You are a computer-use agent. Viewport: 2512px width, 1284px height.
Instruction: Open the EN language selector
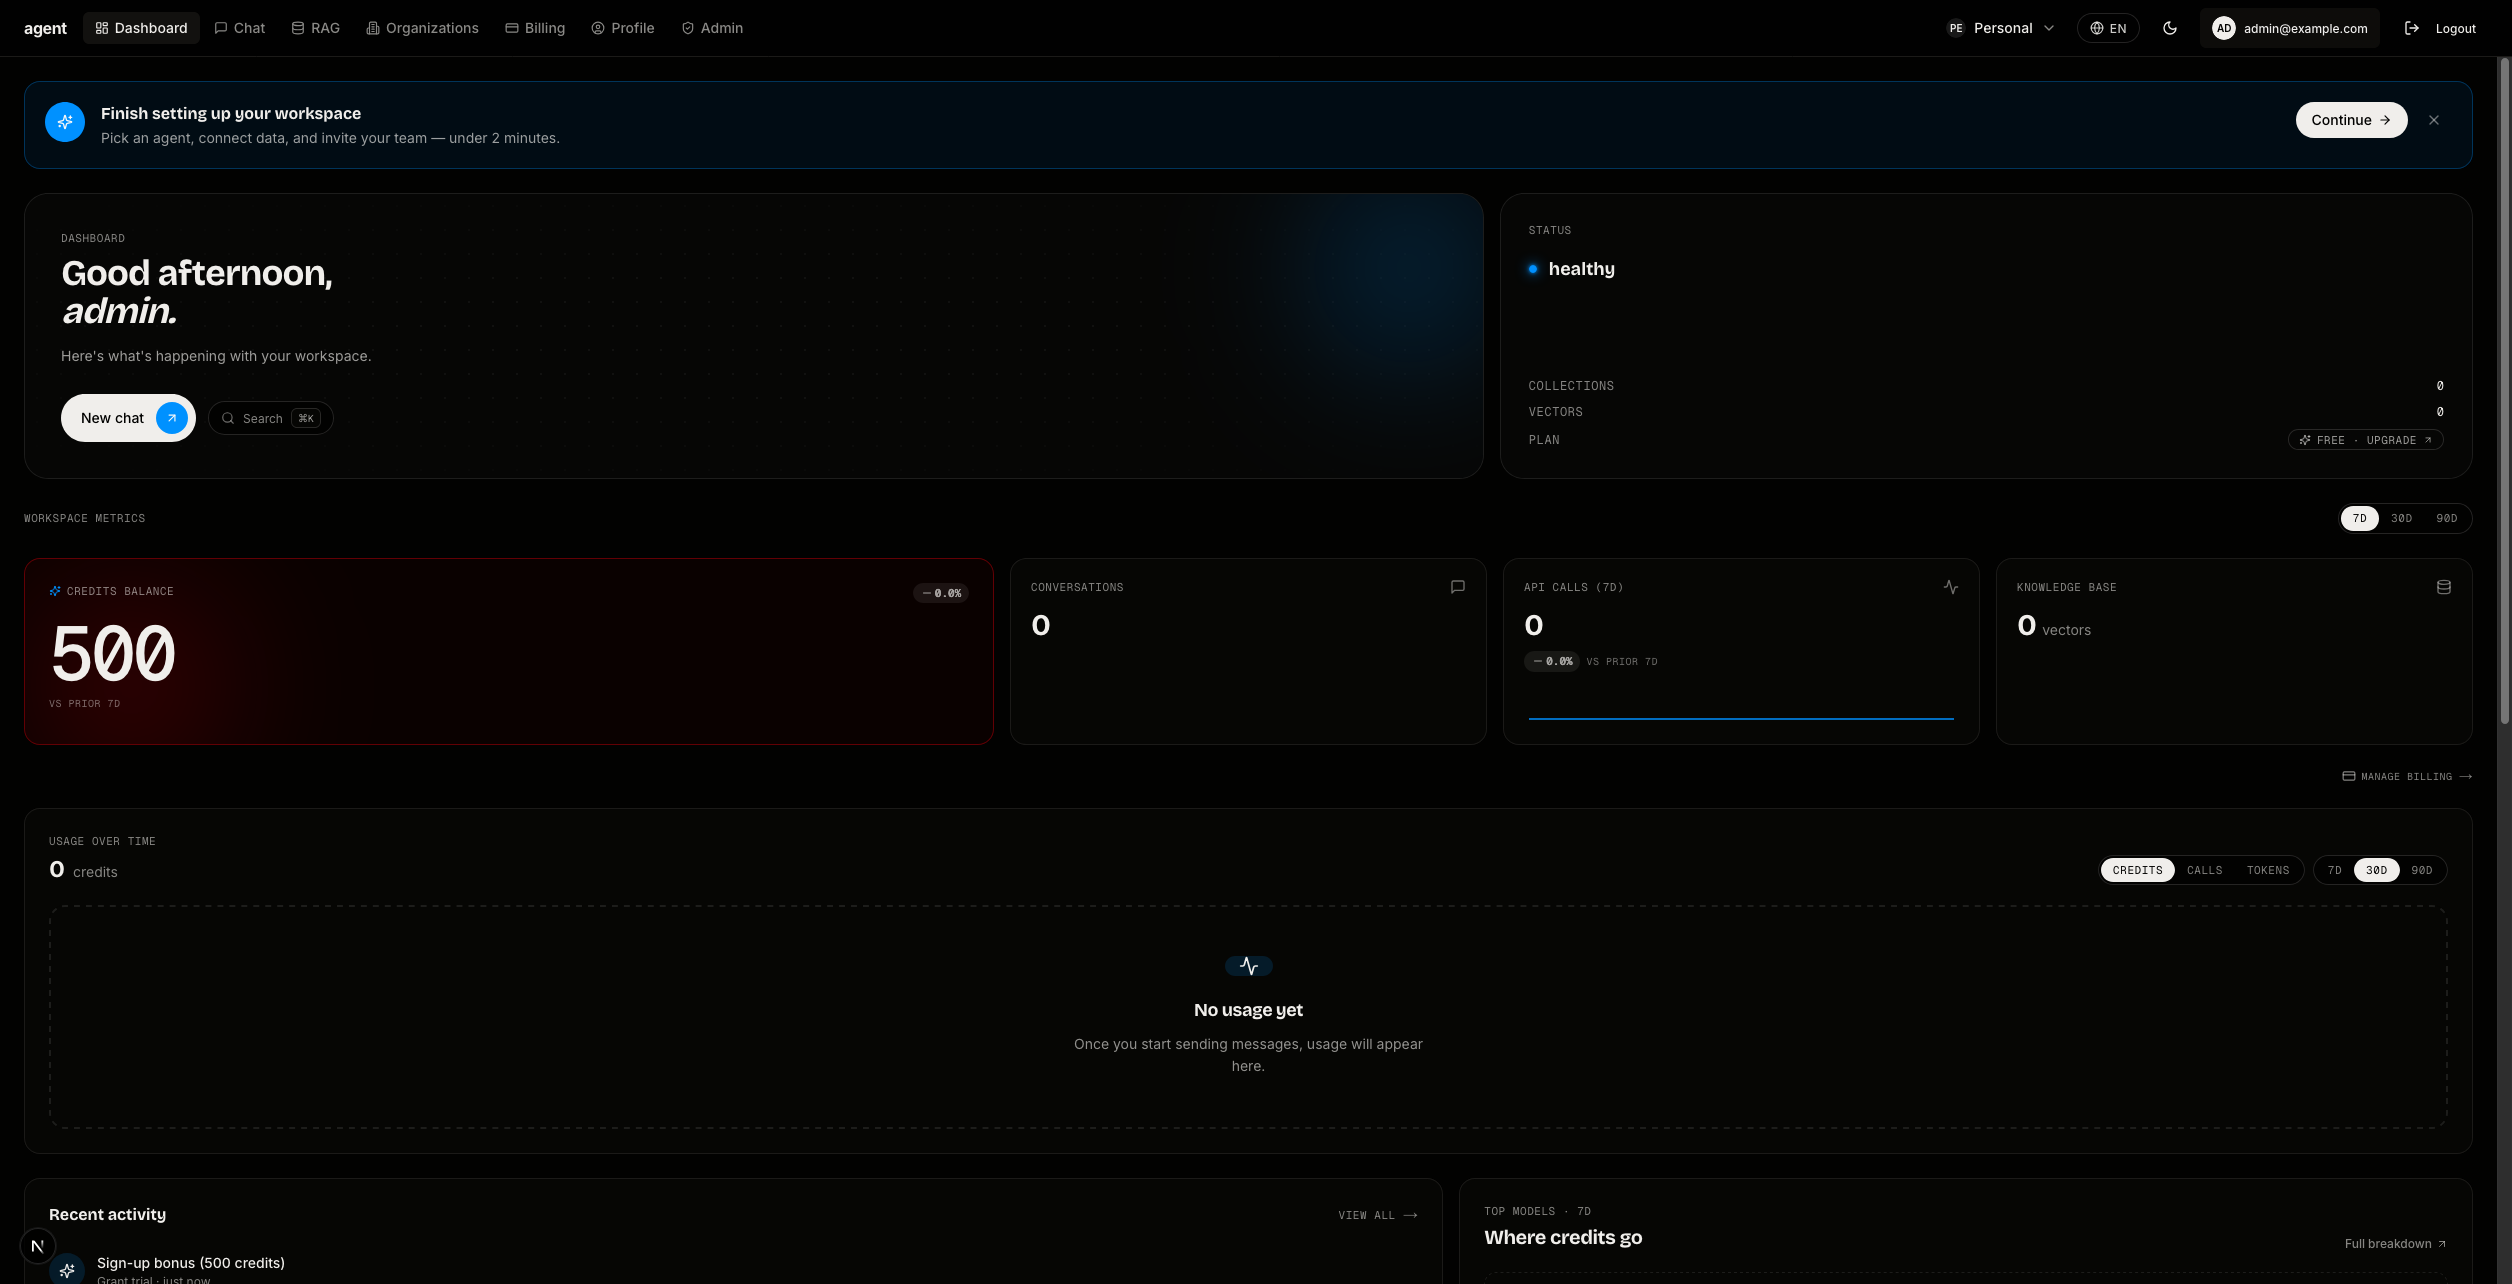tap(2108, 28)
